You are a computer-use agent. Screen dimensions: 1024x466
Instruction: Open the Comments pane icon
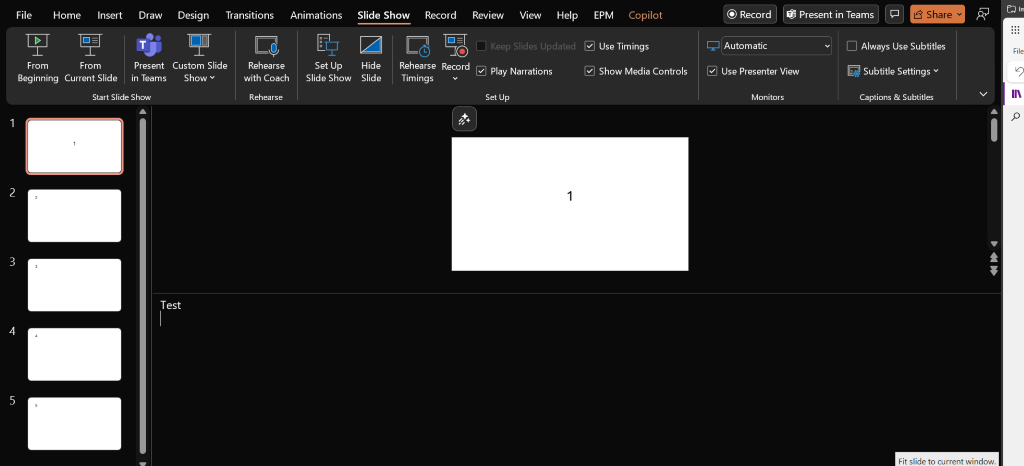[x=894, y=14]
